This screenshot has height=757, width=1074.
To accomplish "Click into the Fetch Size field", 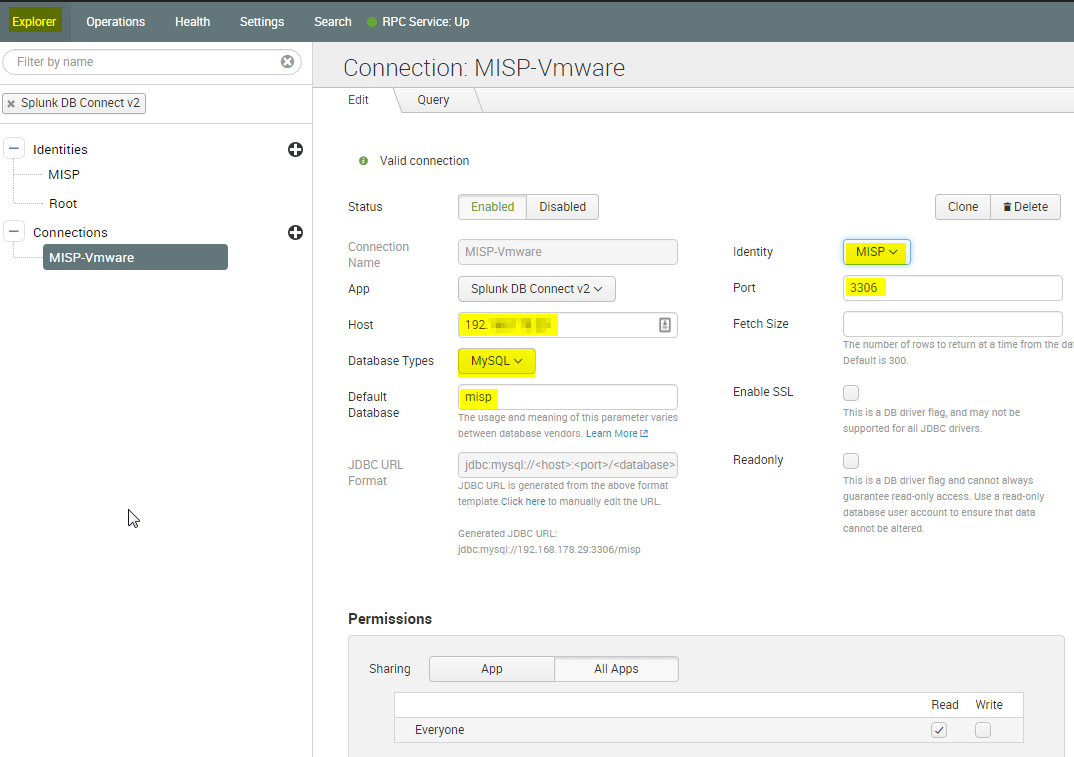I will 953,324.
